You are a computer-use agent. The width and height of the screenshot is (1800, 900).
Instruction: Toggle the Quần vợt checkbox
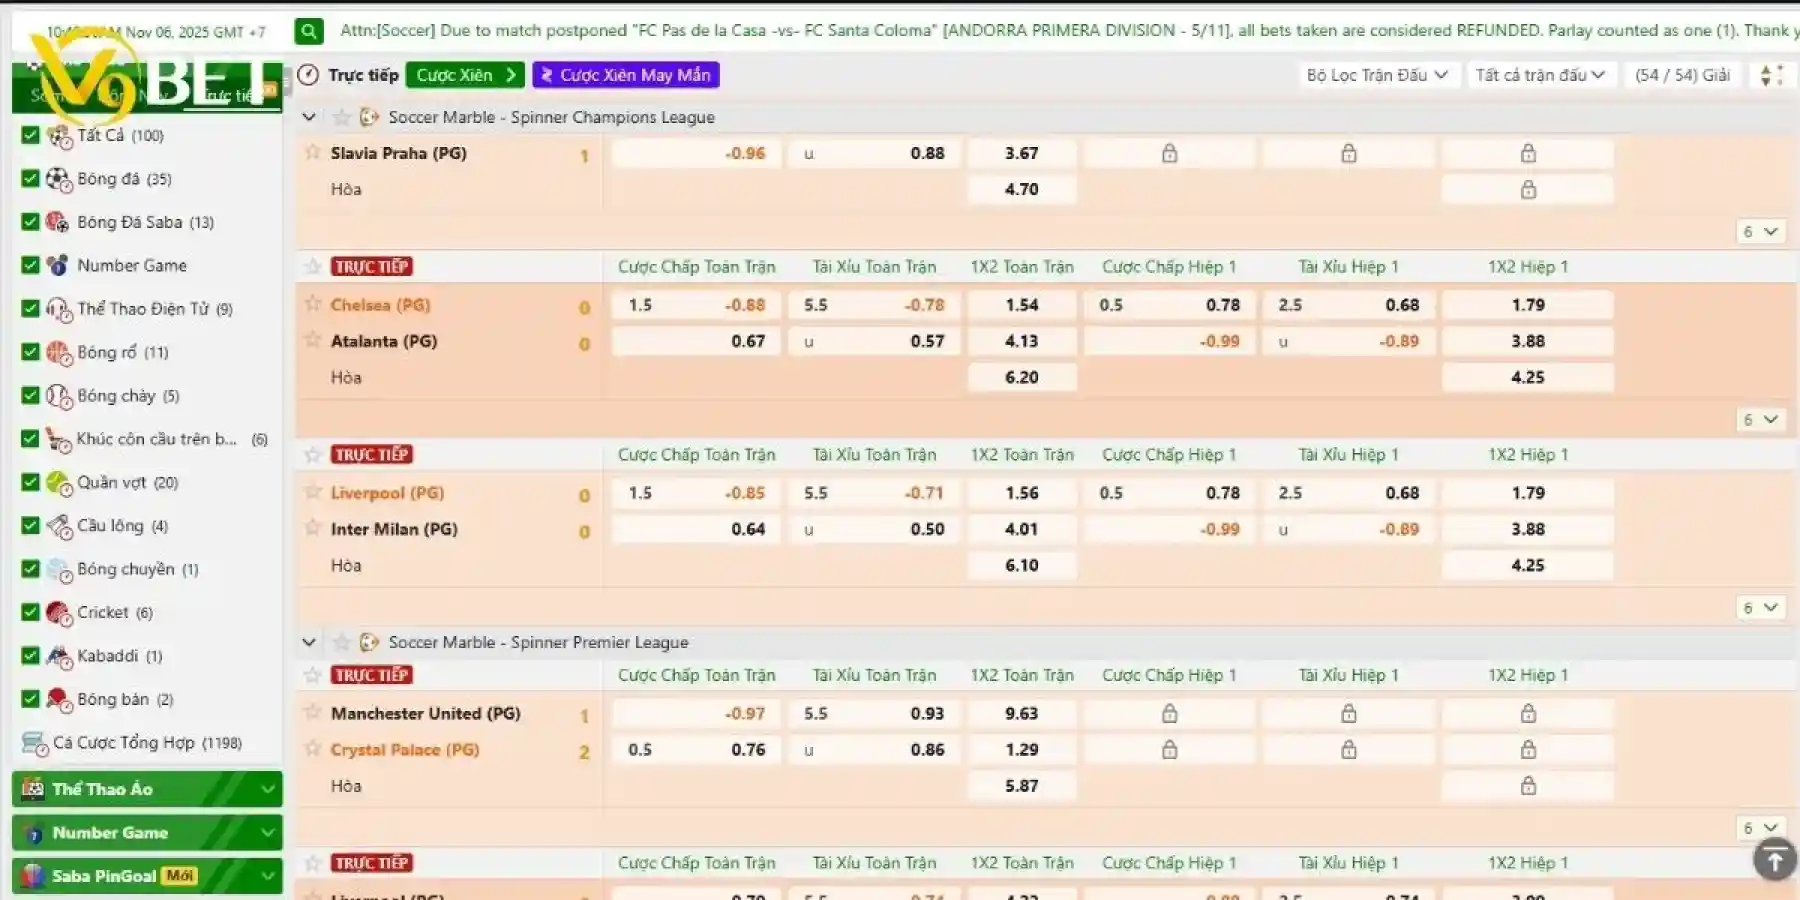30,482
